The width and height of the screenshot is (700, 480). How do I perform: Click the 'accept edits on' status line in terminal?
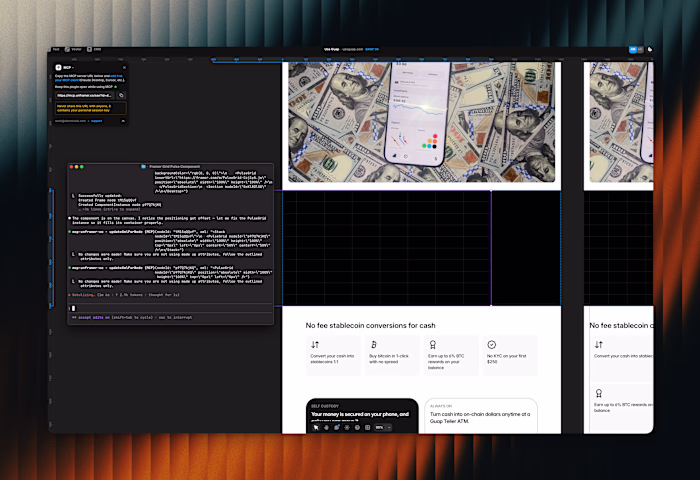[x=132, y=317]
